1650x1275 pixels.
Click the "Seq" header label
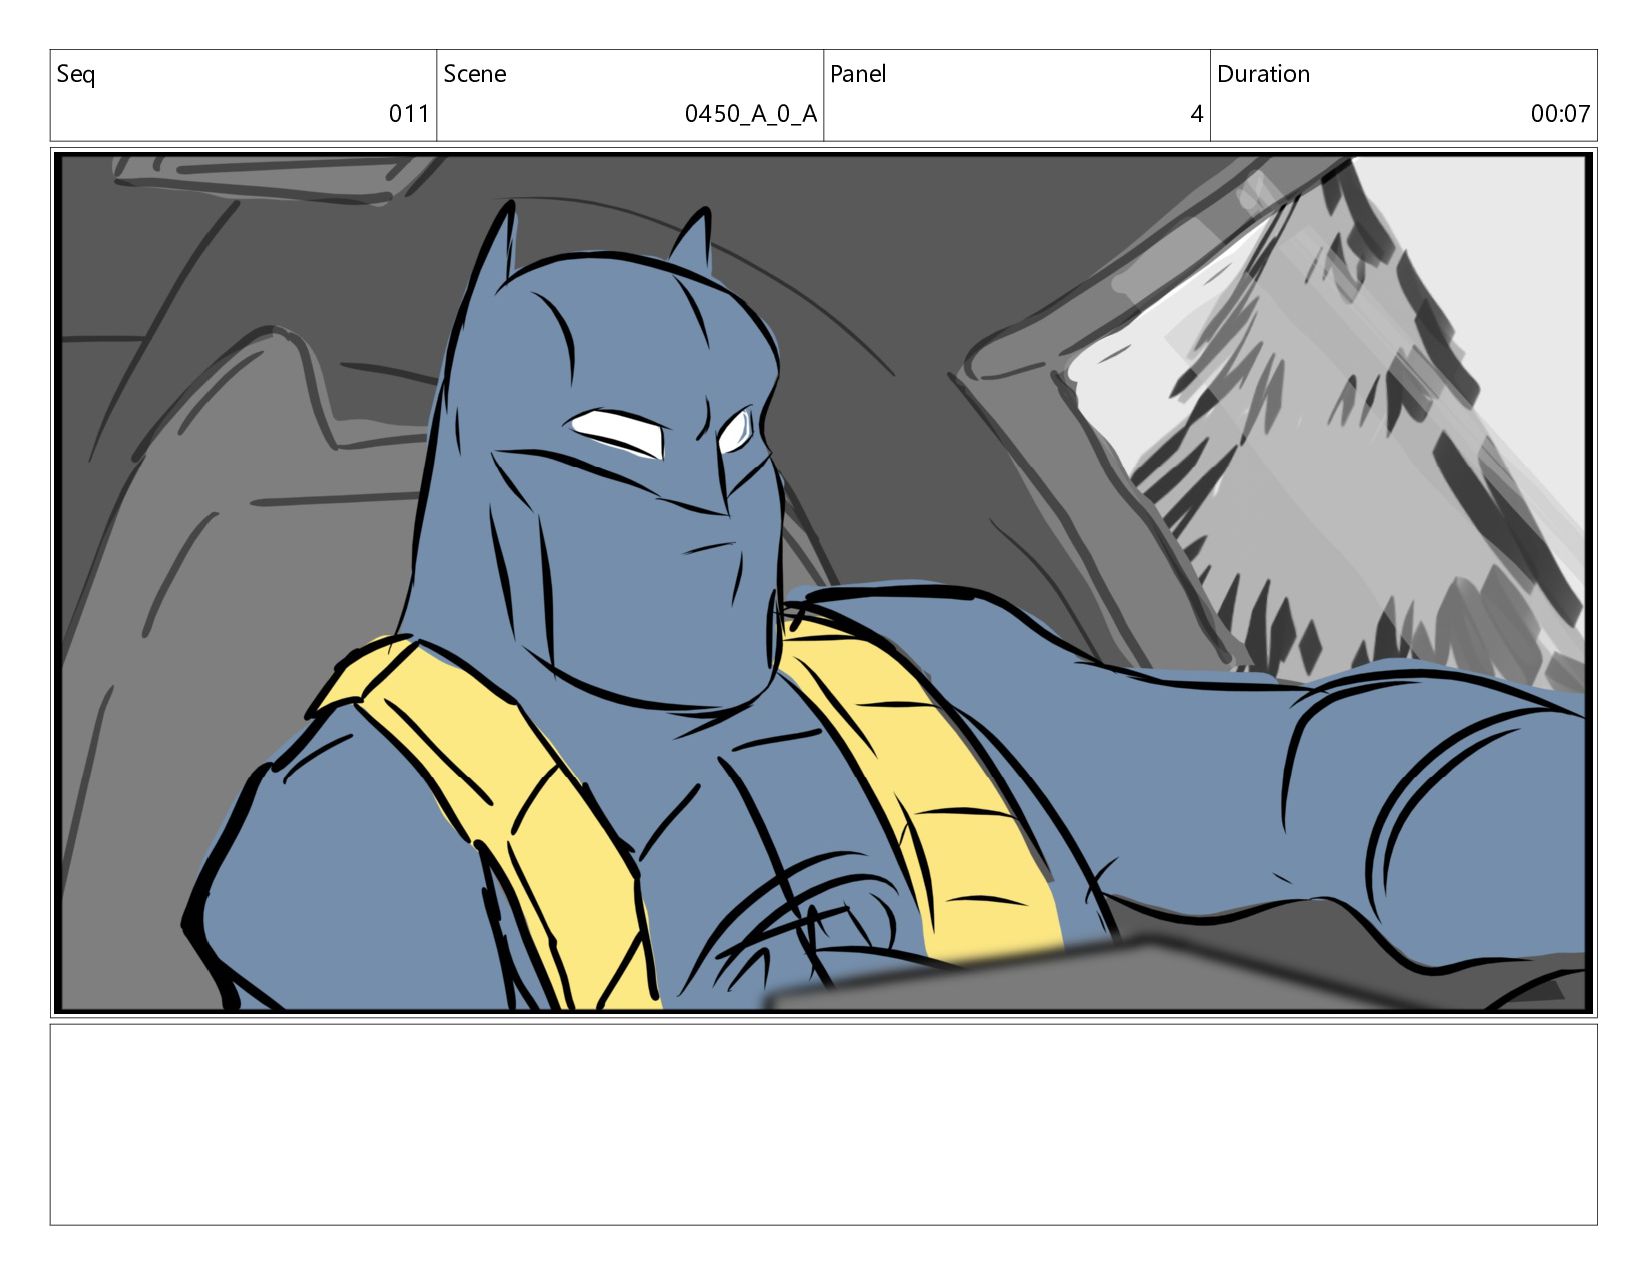pyautogui.click(x=76, y=75)
